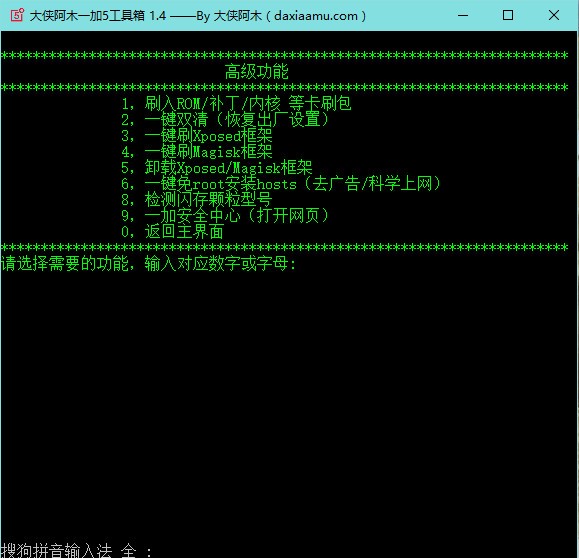Click the 请选择需要的功能 input prompt line
Image resolution: width=579 pixels, height=558 pixels.
click(148, 264)
